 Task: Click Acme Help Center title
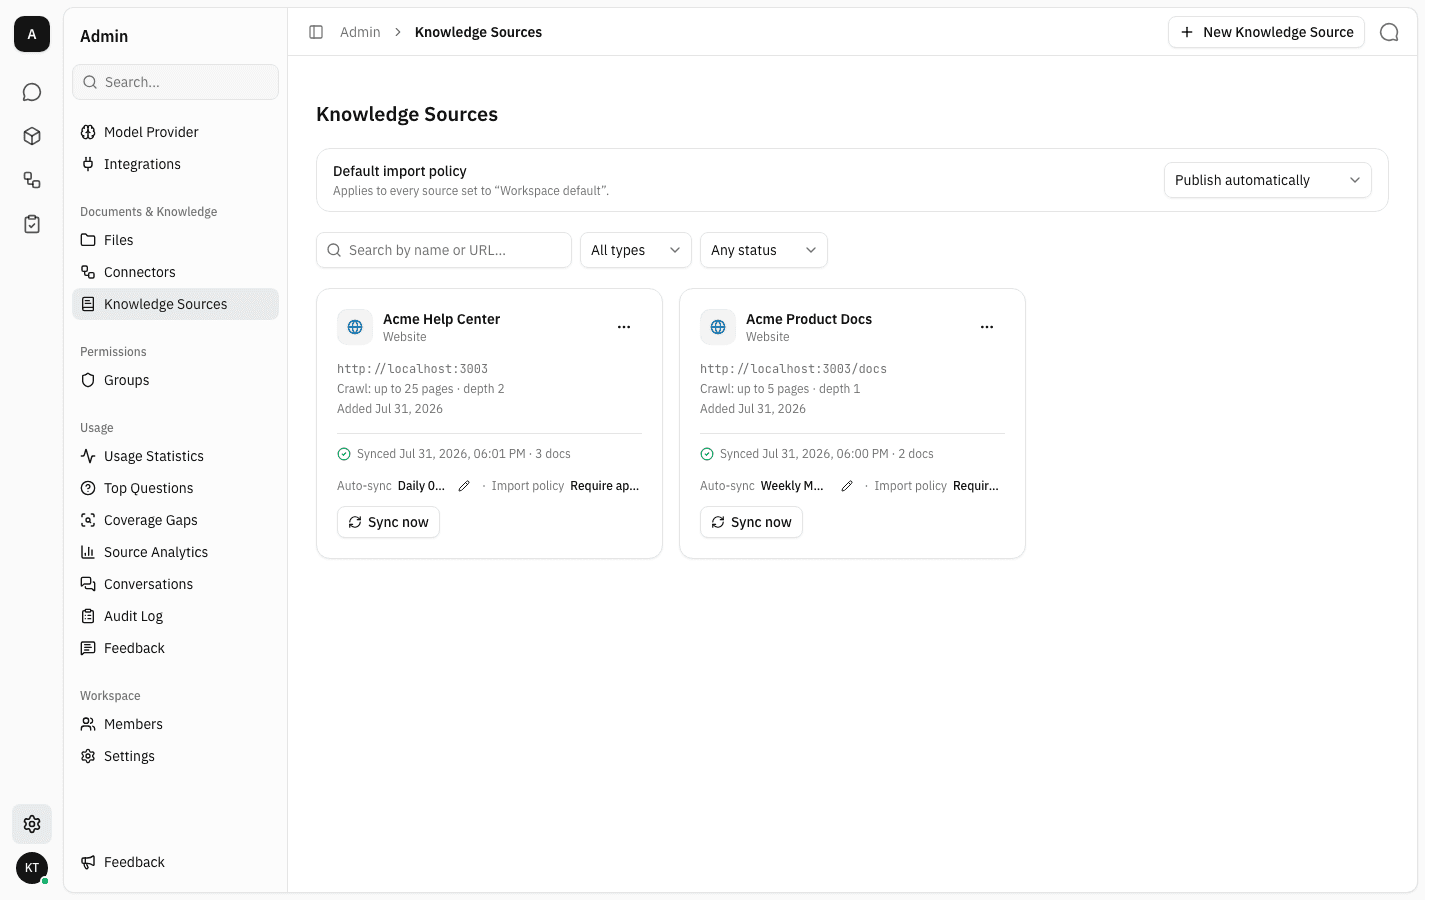[x=441, y=319]
